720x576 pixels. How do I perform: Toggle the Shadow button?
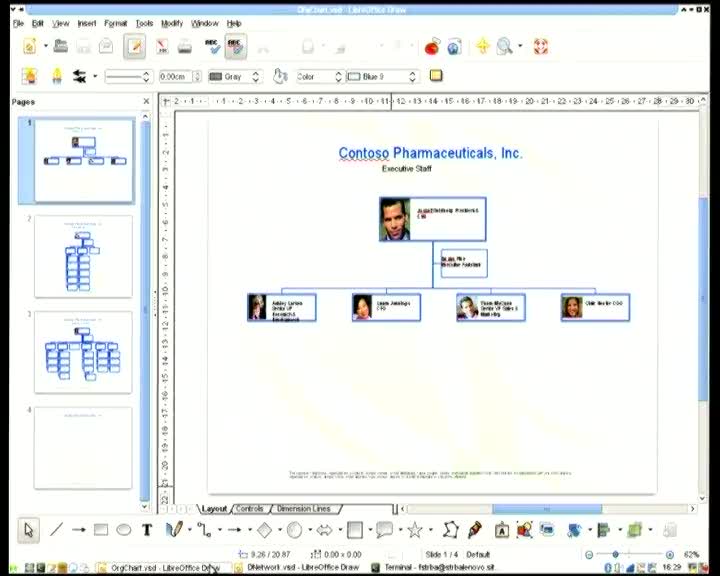(x=436, y=75)
